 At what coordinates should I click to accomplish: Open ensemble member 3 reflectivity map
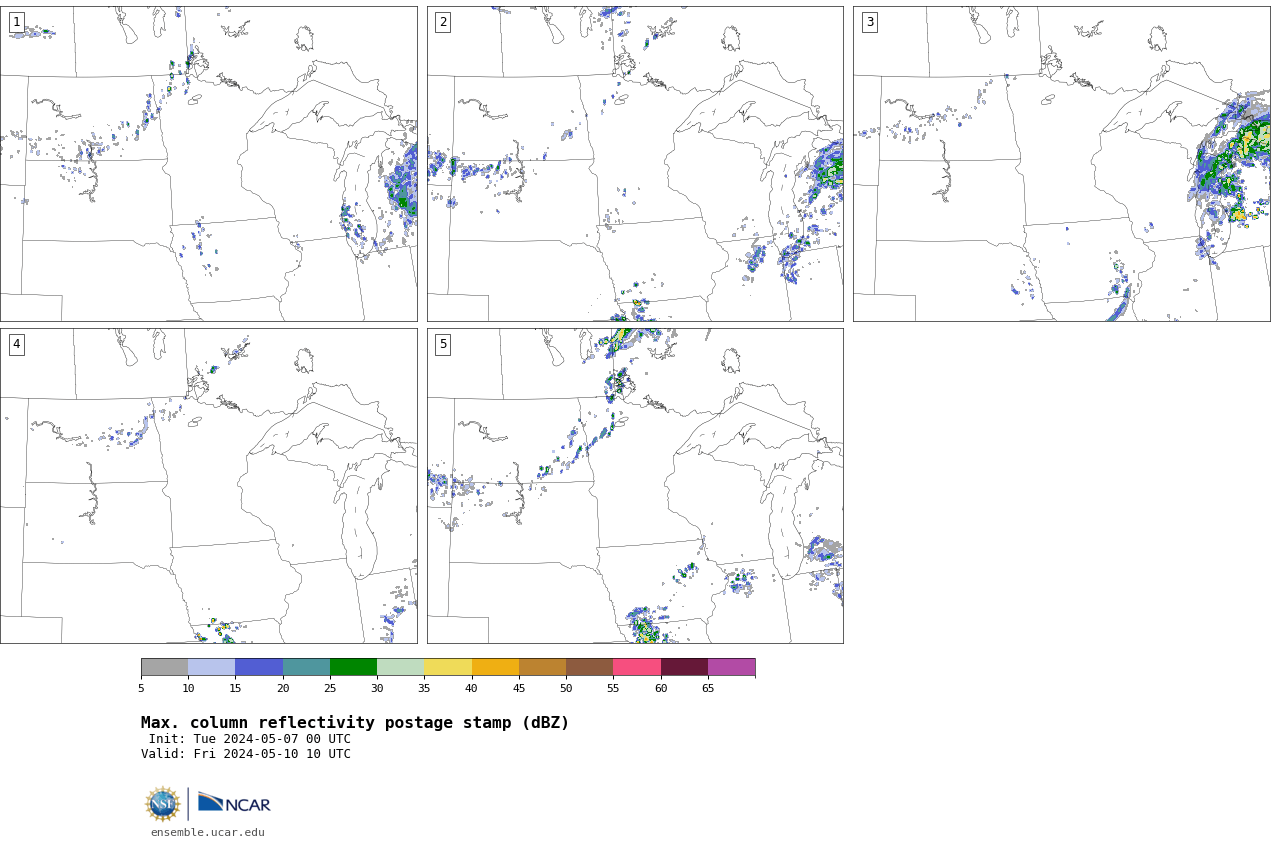(x=1061, y=164)
